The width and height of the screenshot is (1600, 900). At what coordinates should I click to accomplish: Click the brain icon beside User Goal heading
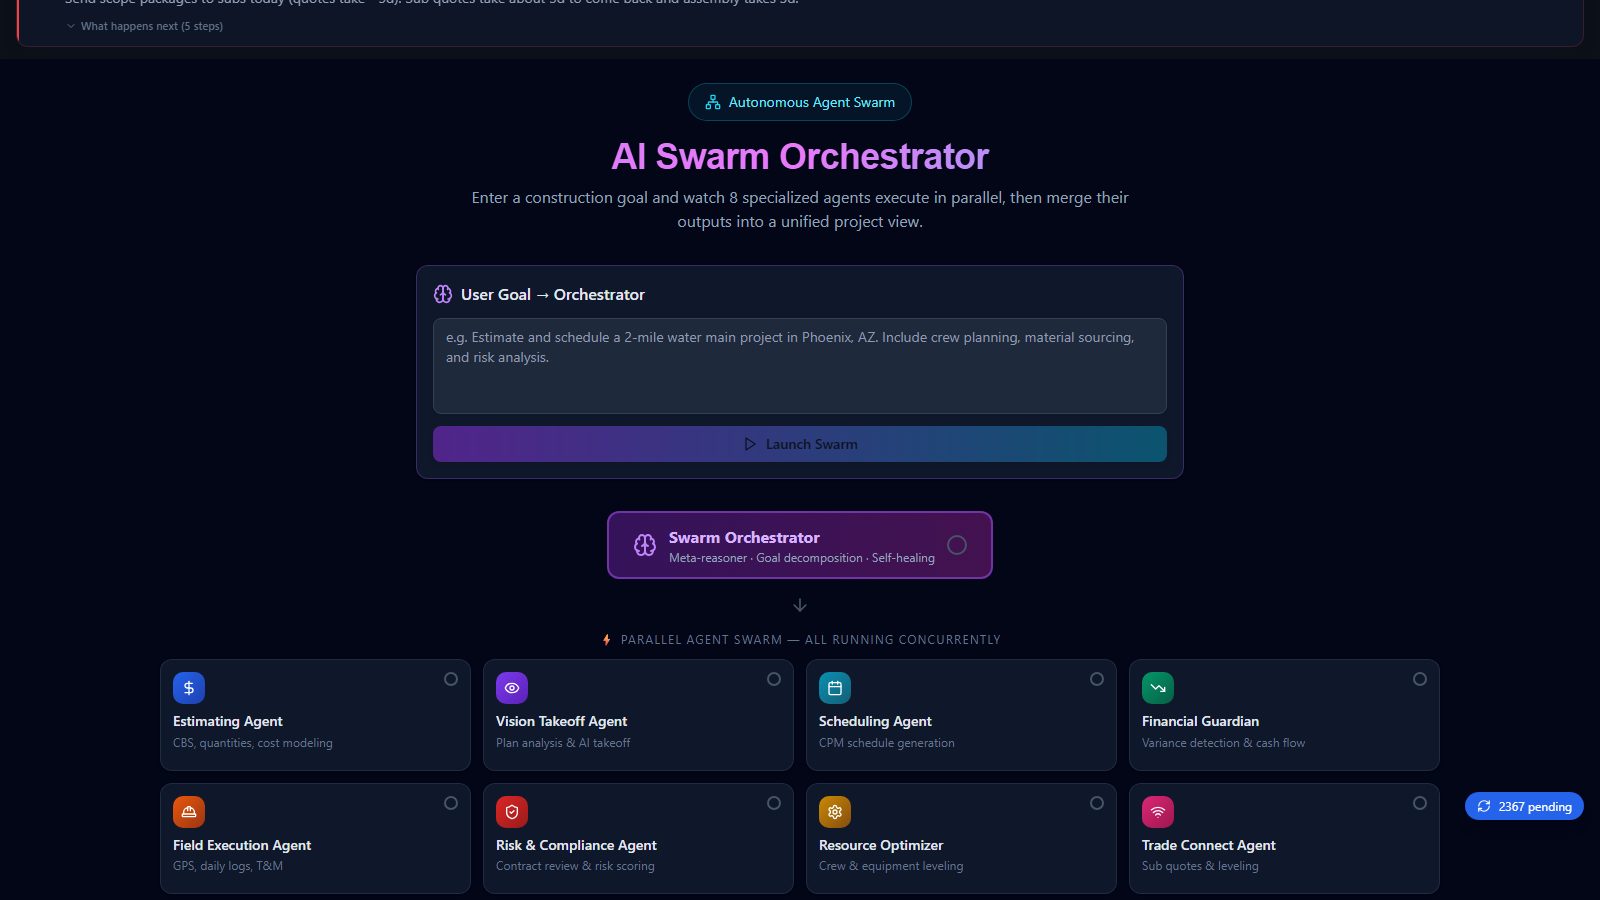(443, 294)
